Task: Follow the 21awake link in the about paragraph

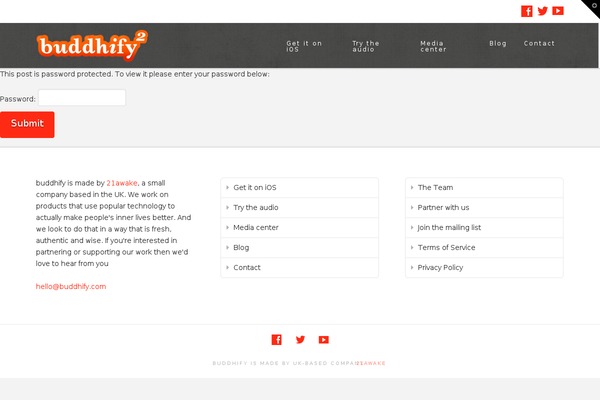Action: tap(122, 183)
